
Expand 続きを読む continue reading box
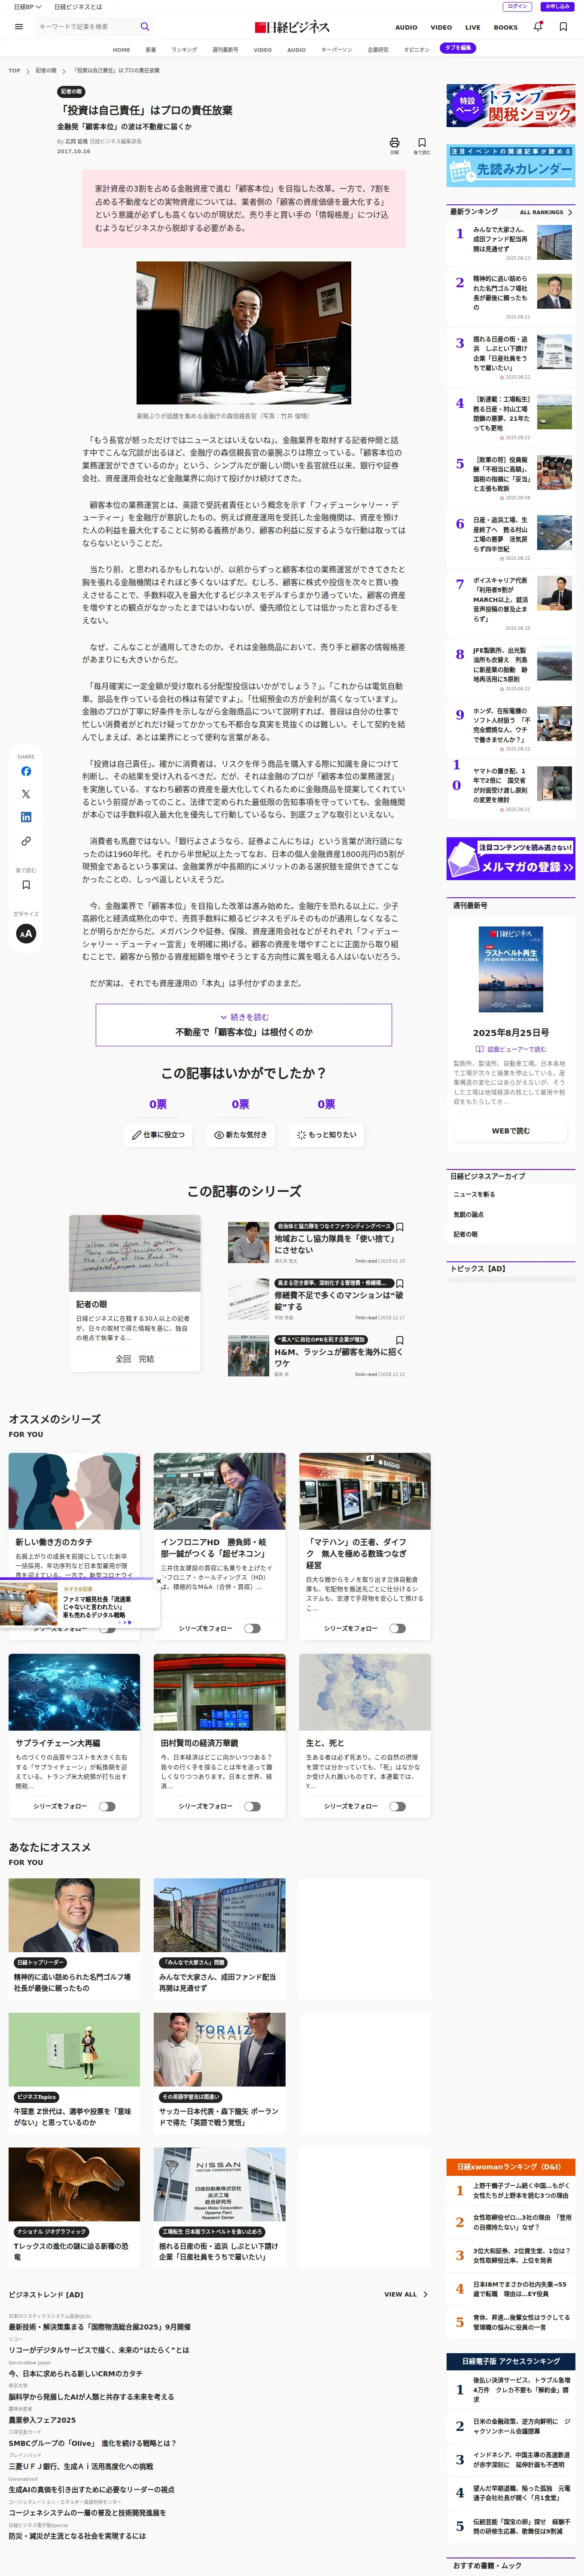[x=244, y=1024]
